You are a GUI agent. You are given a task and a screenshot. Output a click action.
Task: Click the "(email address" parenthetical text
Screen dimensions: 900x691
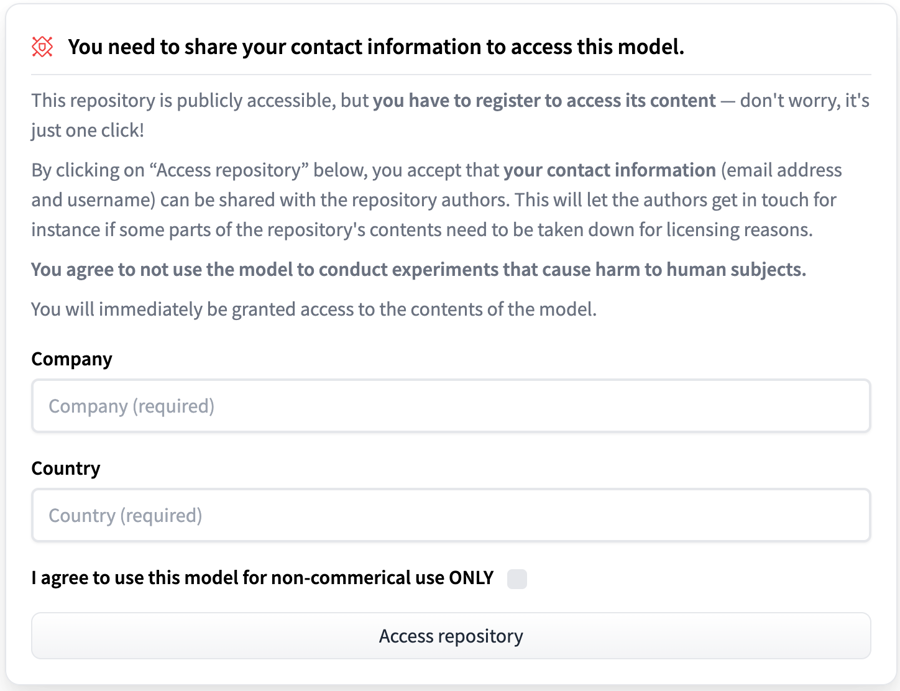pos(782,170)
